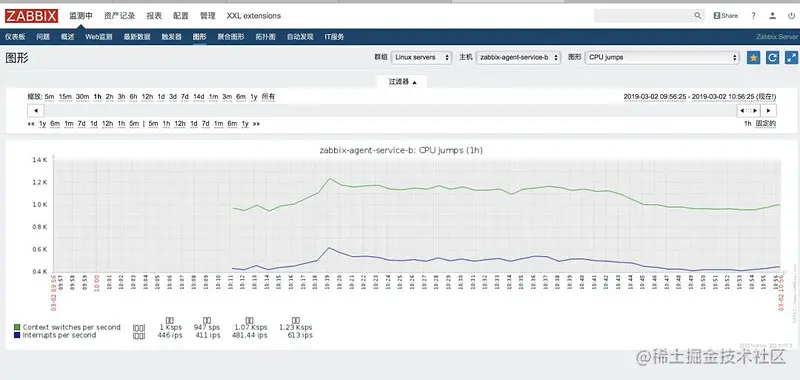Image resolution: width=800 pixels, height=380 pixels.
Task: Switch to fullscreen with the expand icon
Action: [791, 58]
